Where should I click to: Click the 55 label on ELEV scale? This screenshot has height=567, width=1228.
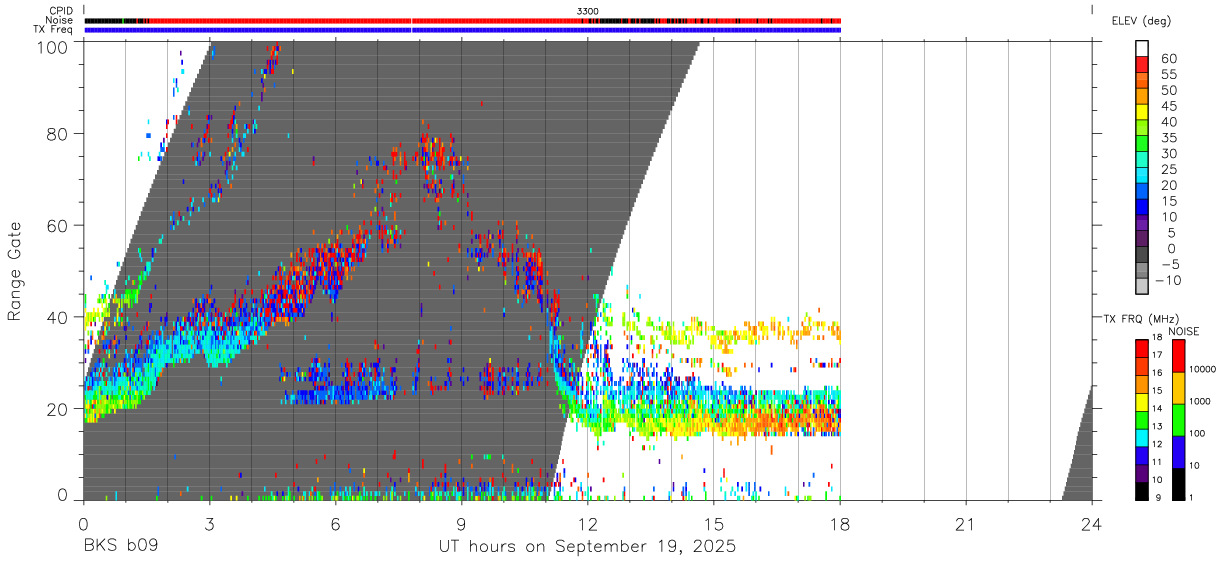(x=1167, y=74)
